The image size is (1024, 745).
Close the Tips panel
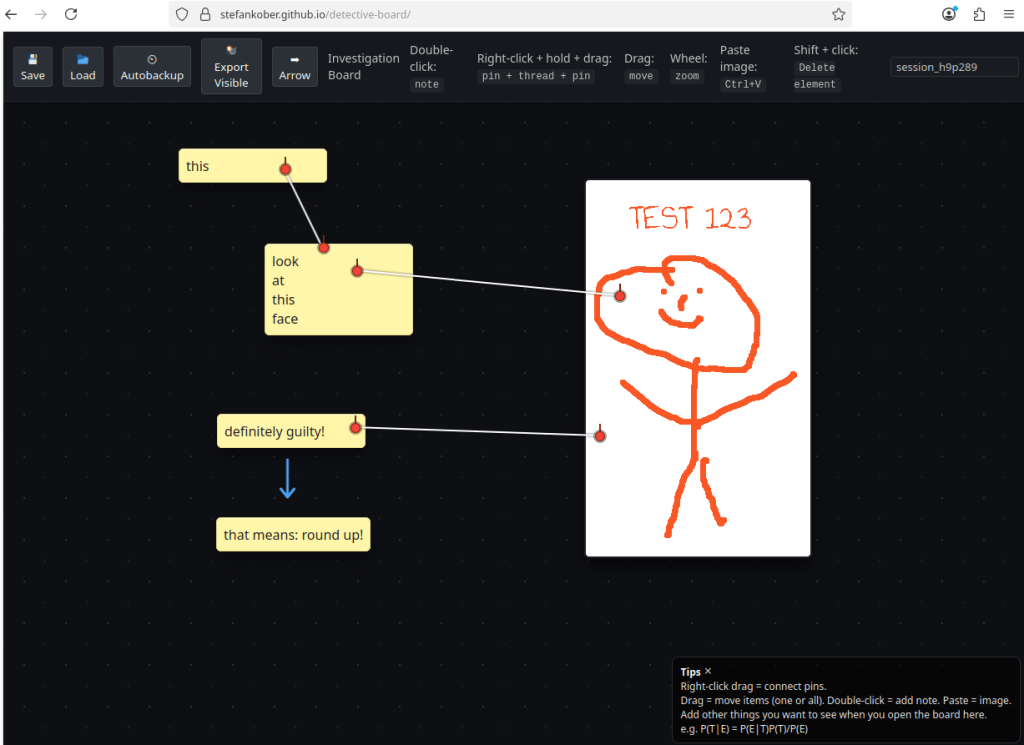[x=708, y=671]
